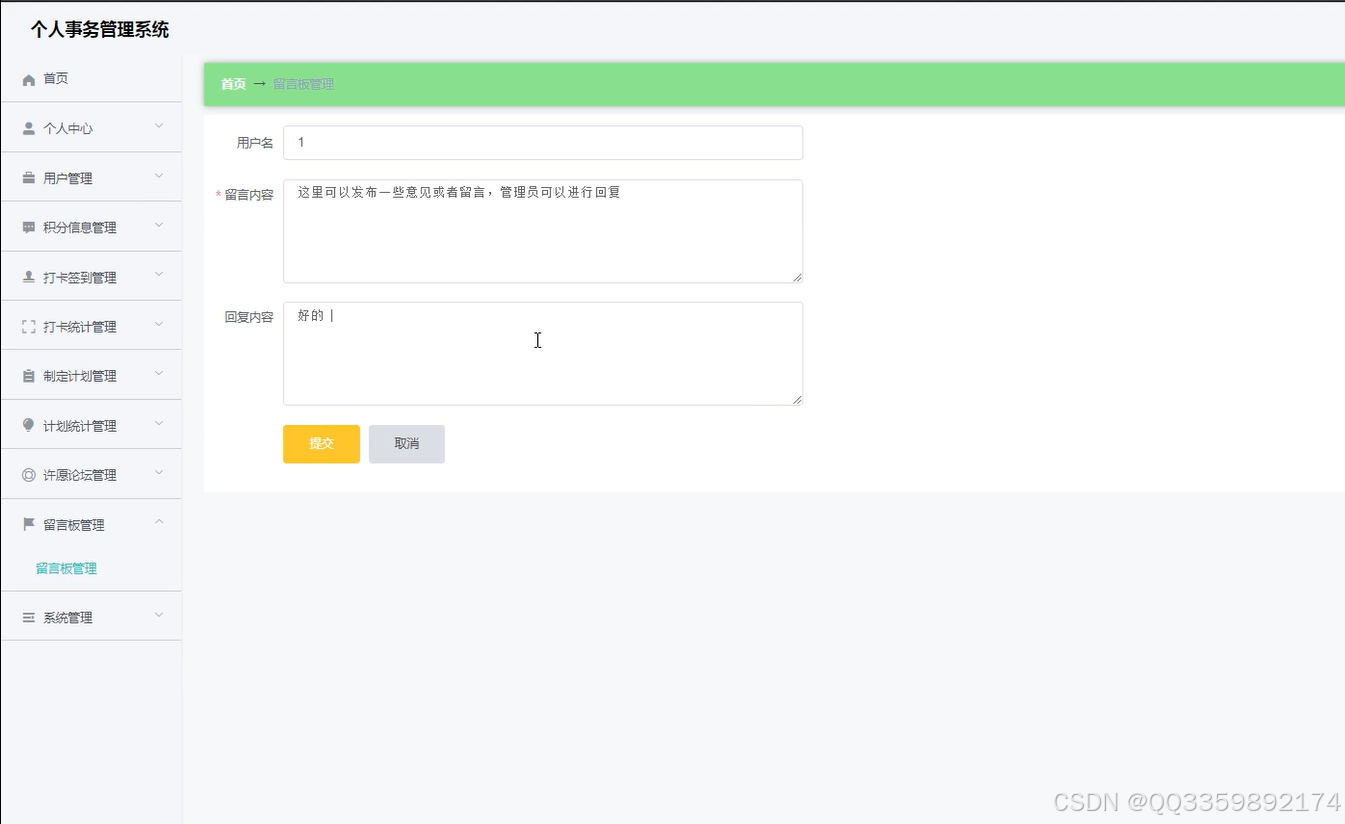Open the 打卡统计管理 menu label

(80, 327)
